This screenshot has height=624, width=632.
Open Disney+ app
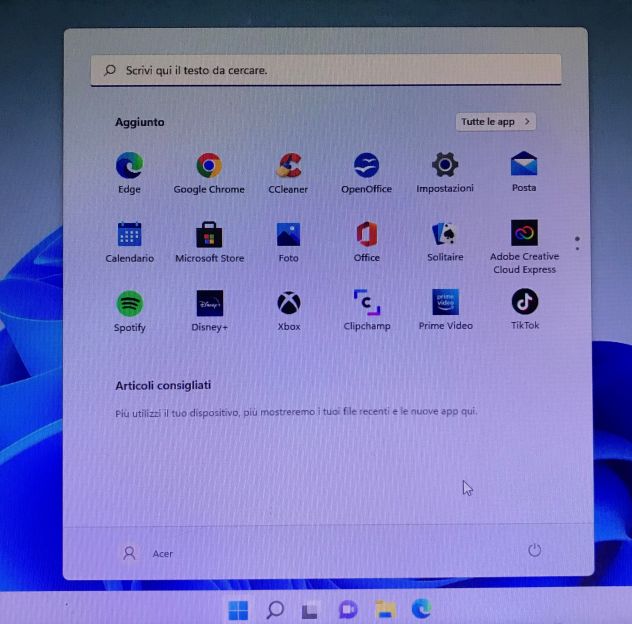(210, 310)
